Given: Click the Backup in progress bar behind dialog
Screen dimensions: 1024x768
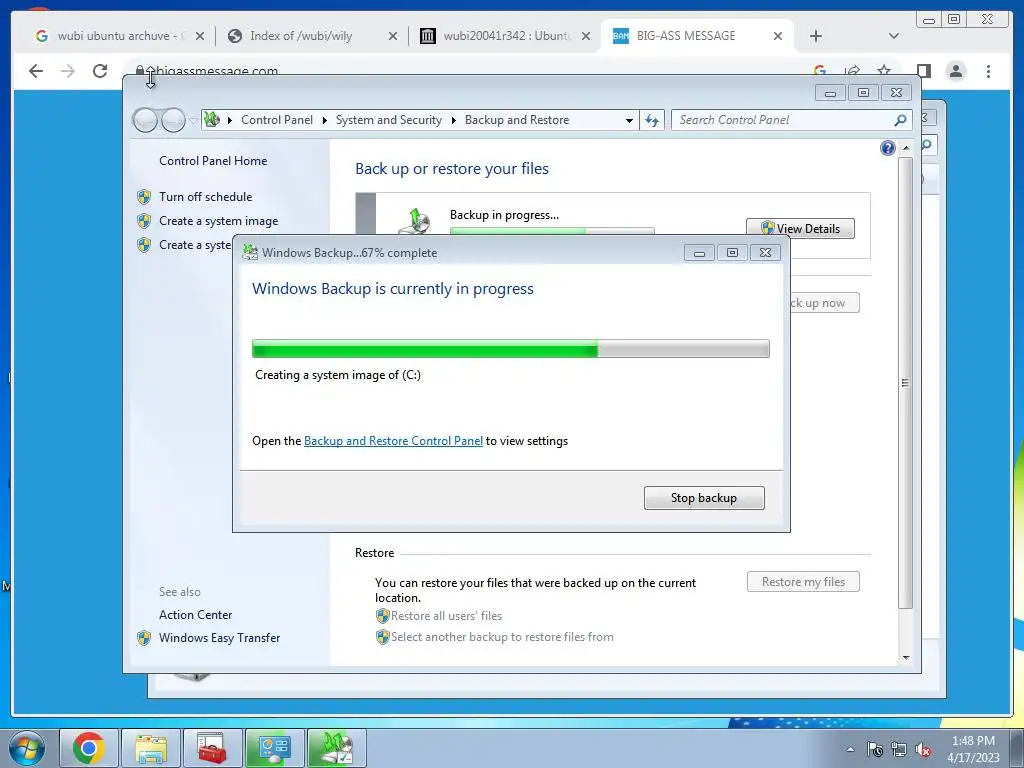Looking at the screenshot, I should pos(552,231).
